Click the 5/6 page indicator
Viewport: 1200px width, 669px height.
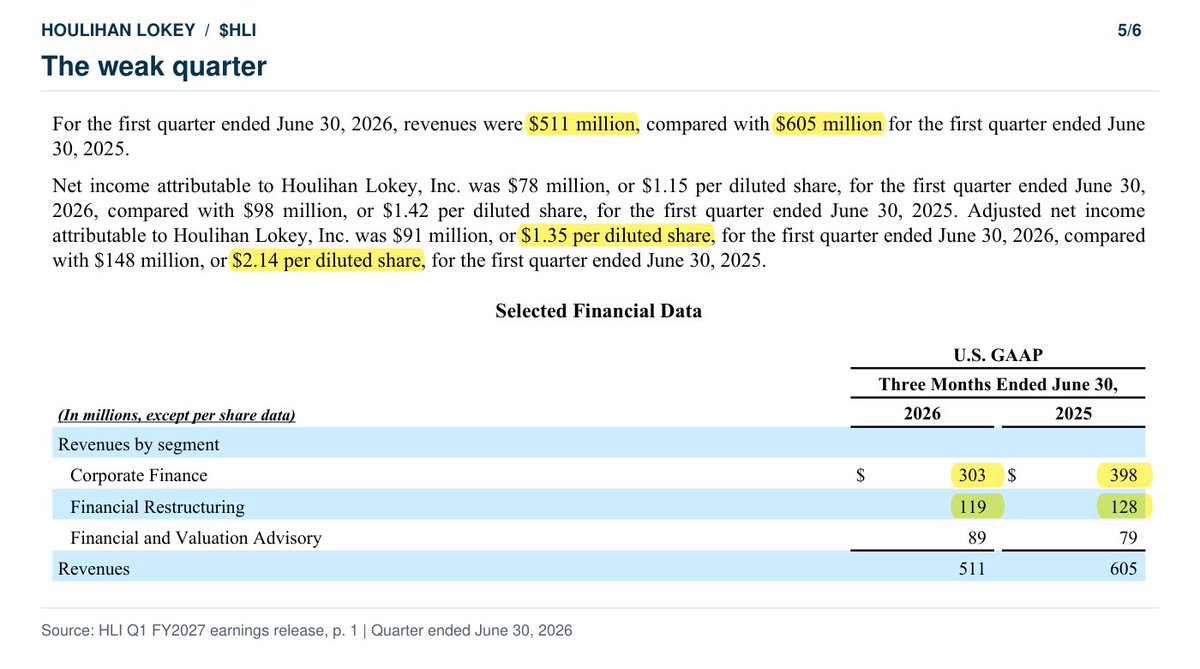[1129, 30]
